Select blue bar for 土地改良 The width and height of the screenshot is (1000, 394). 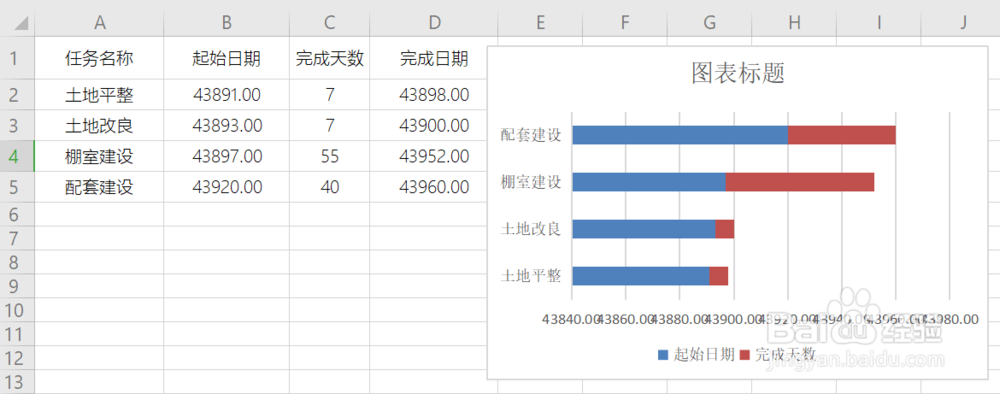coord(644,229)
